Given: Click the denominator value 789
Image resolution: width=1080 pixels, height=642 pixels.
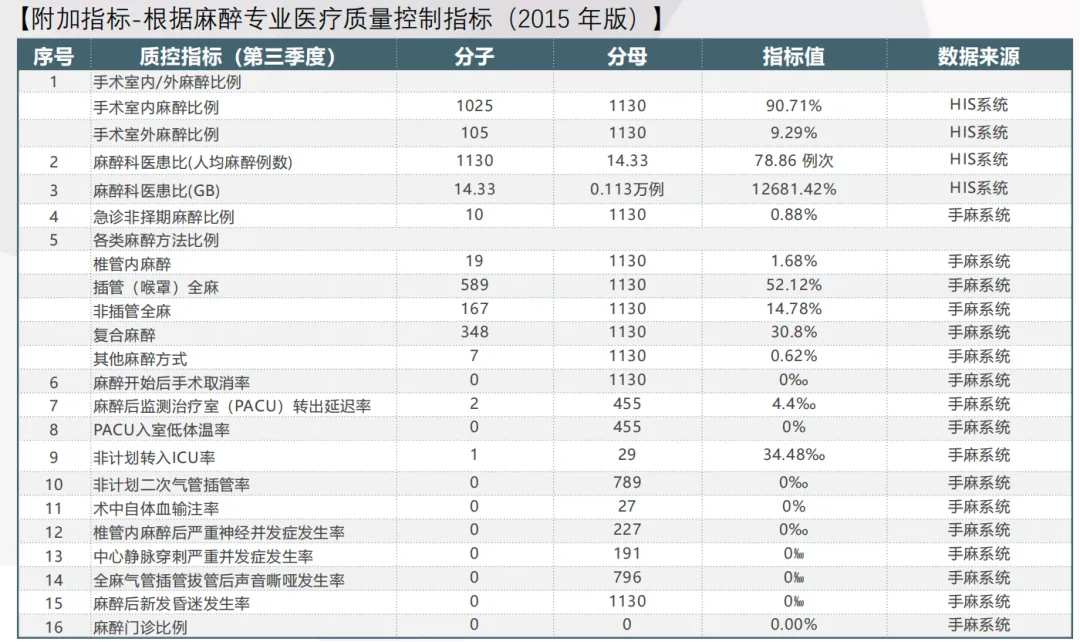Looking at the screenshot, I should point(627,482).
